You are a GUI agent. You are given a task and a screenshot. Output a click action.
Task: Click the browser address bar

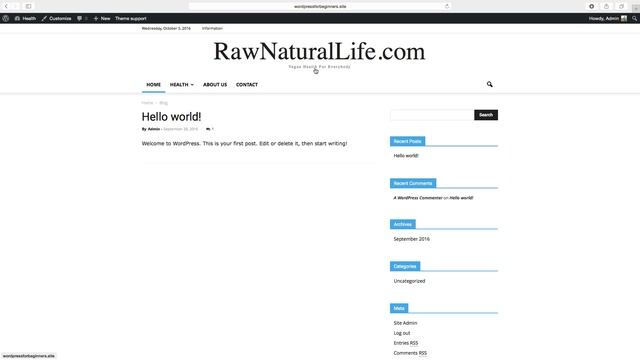[320, 6]
